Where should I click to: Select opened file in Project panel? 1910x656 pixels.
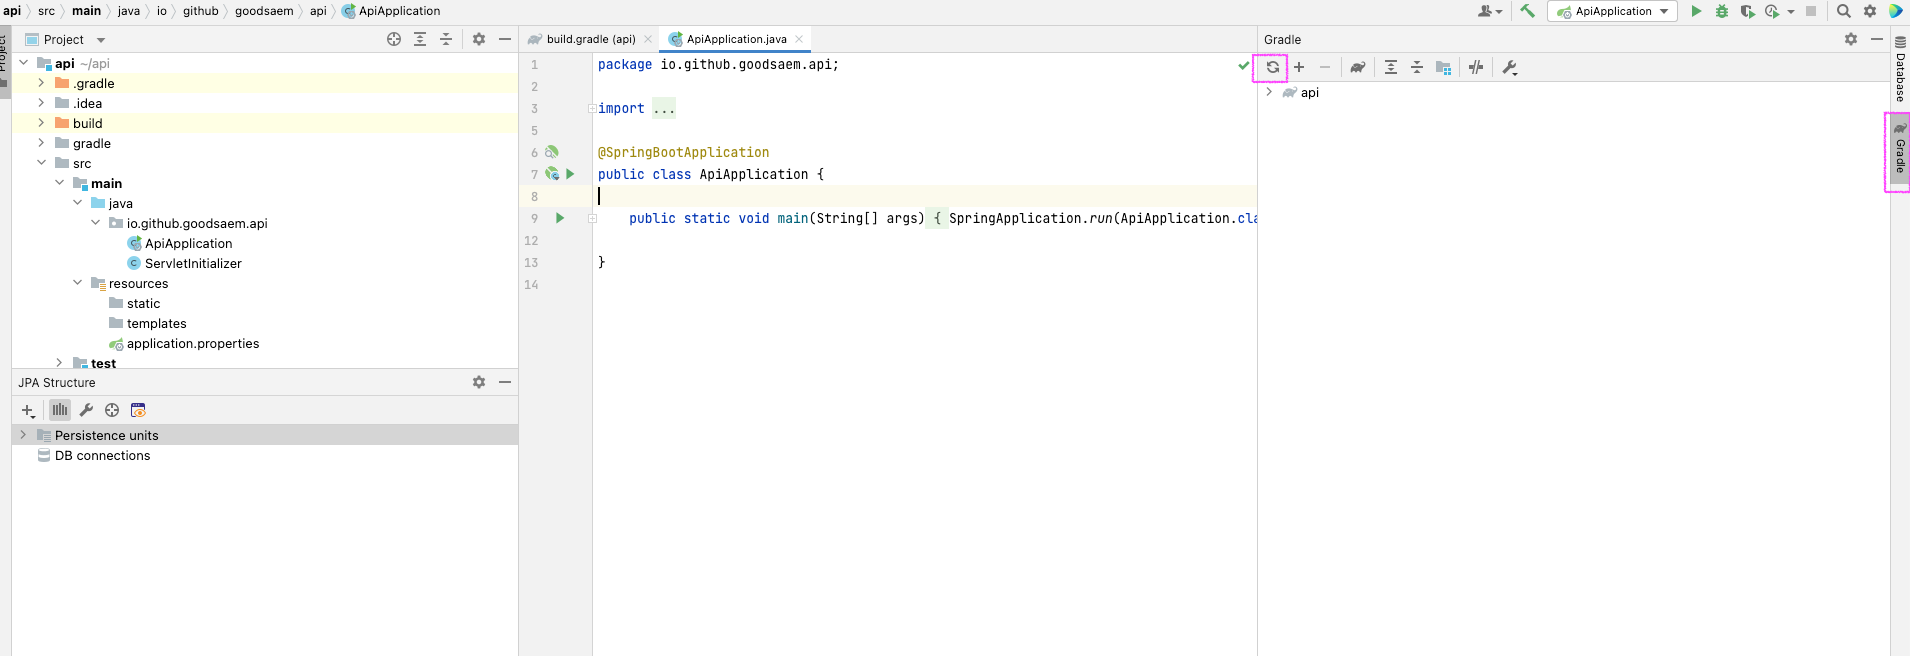(x=394, y=39)
